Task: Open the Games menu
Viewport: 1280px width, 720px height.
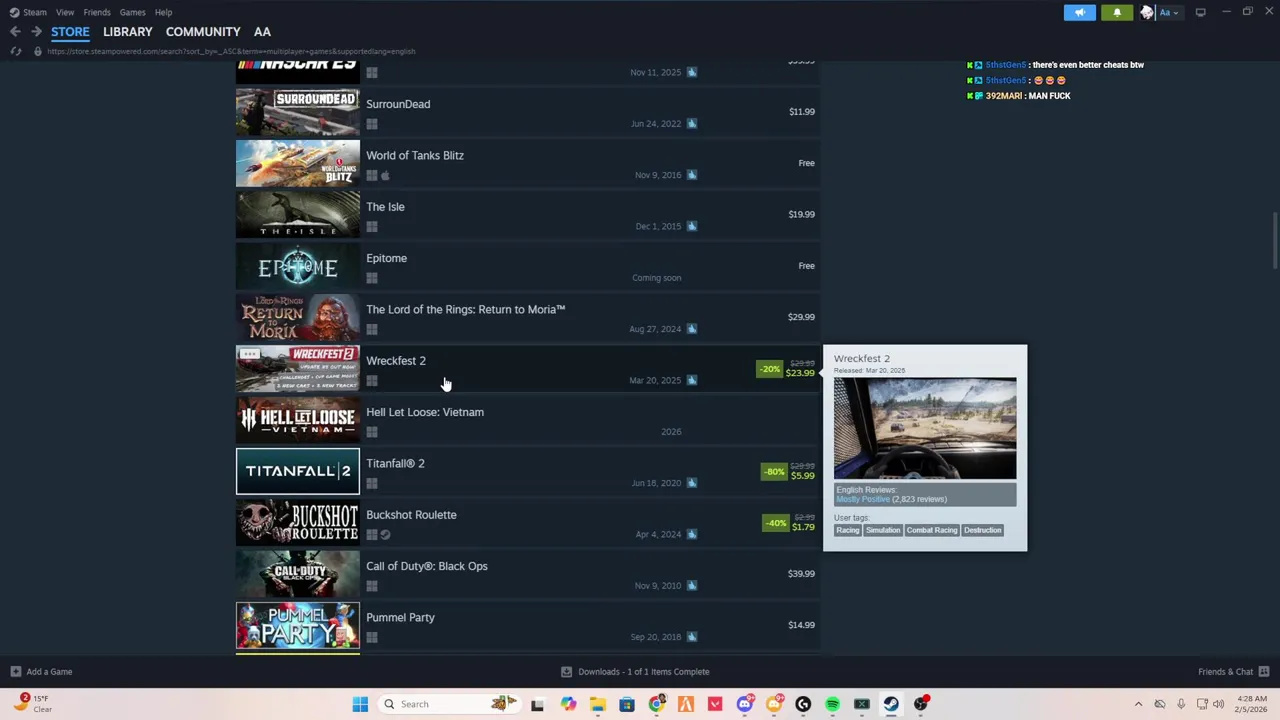Action: (x=132, y=12)
